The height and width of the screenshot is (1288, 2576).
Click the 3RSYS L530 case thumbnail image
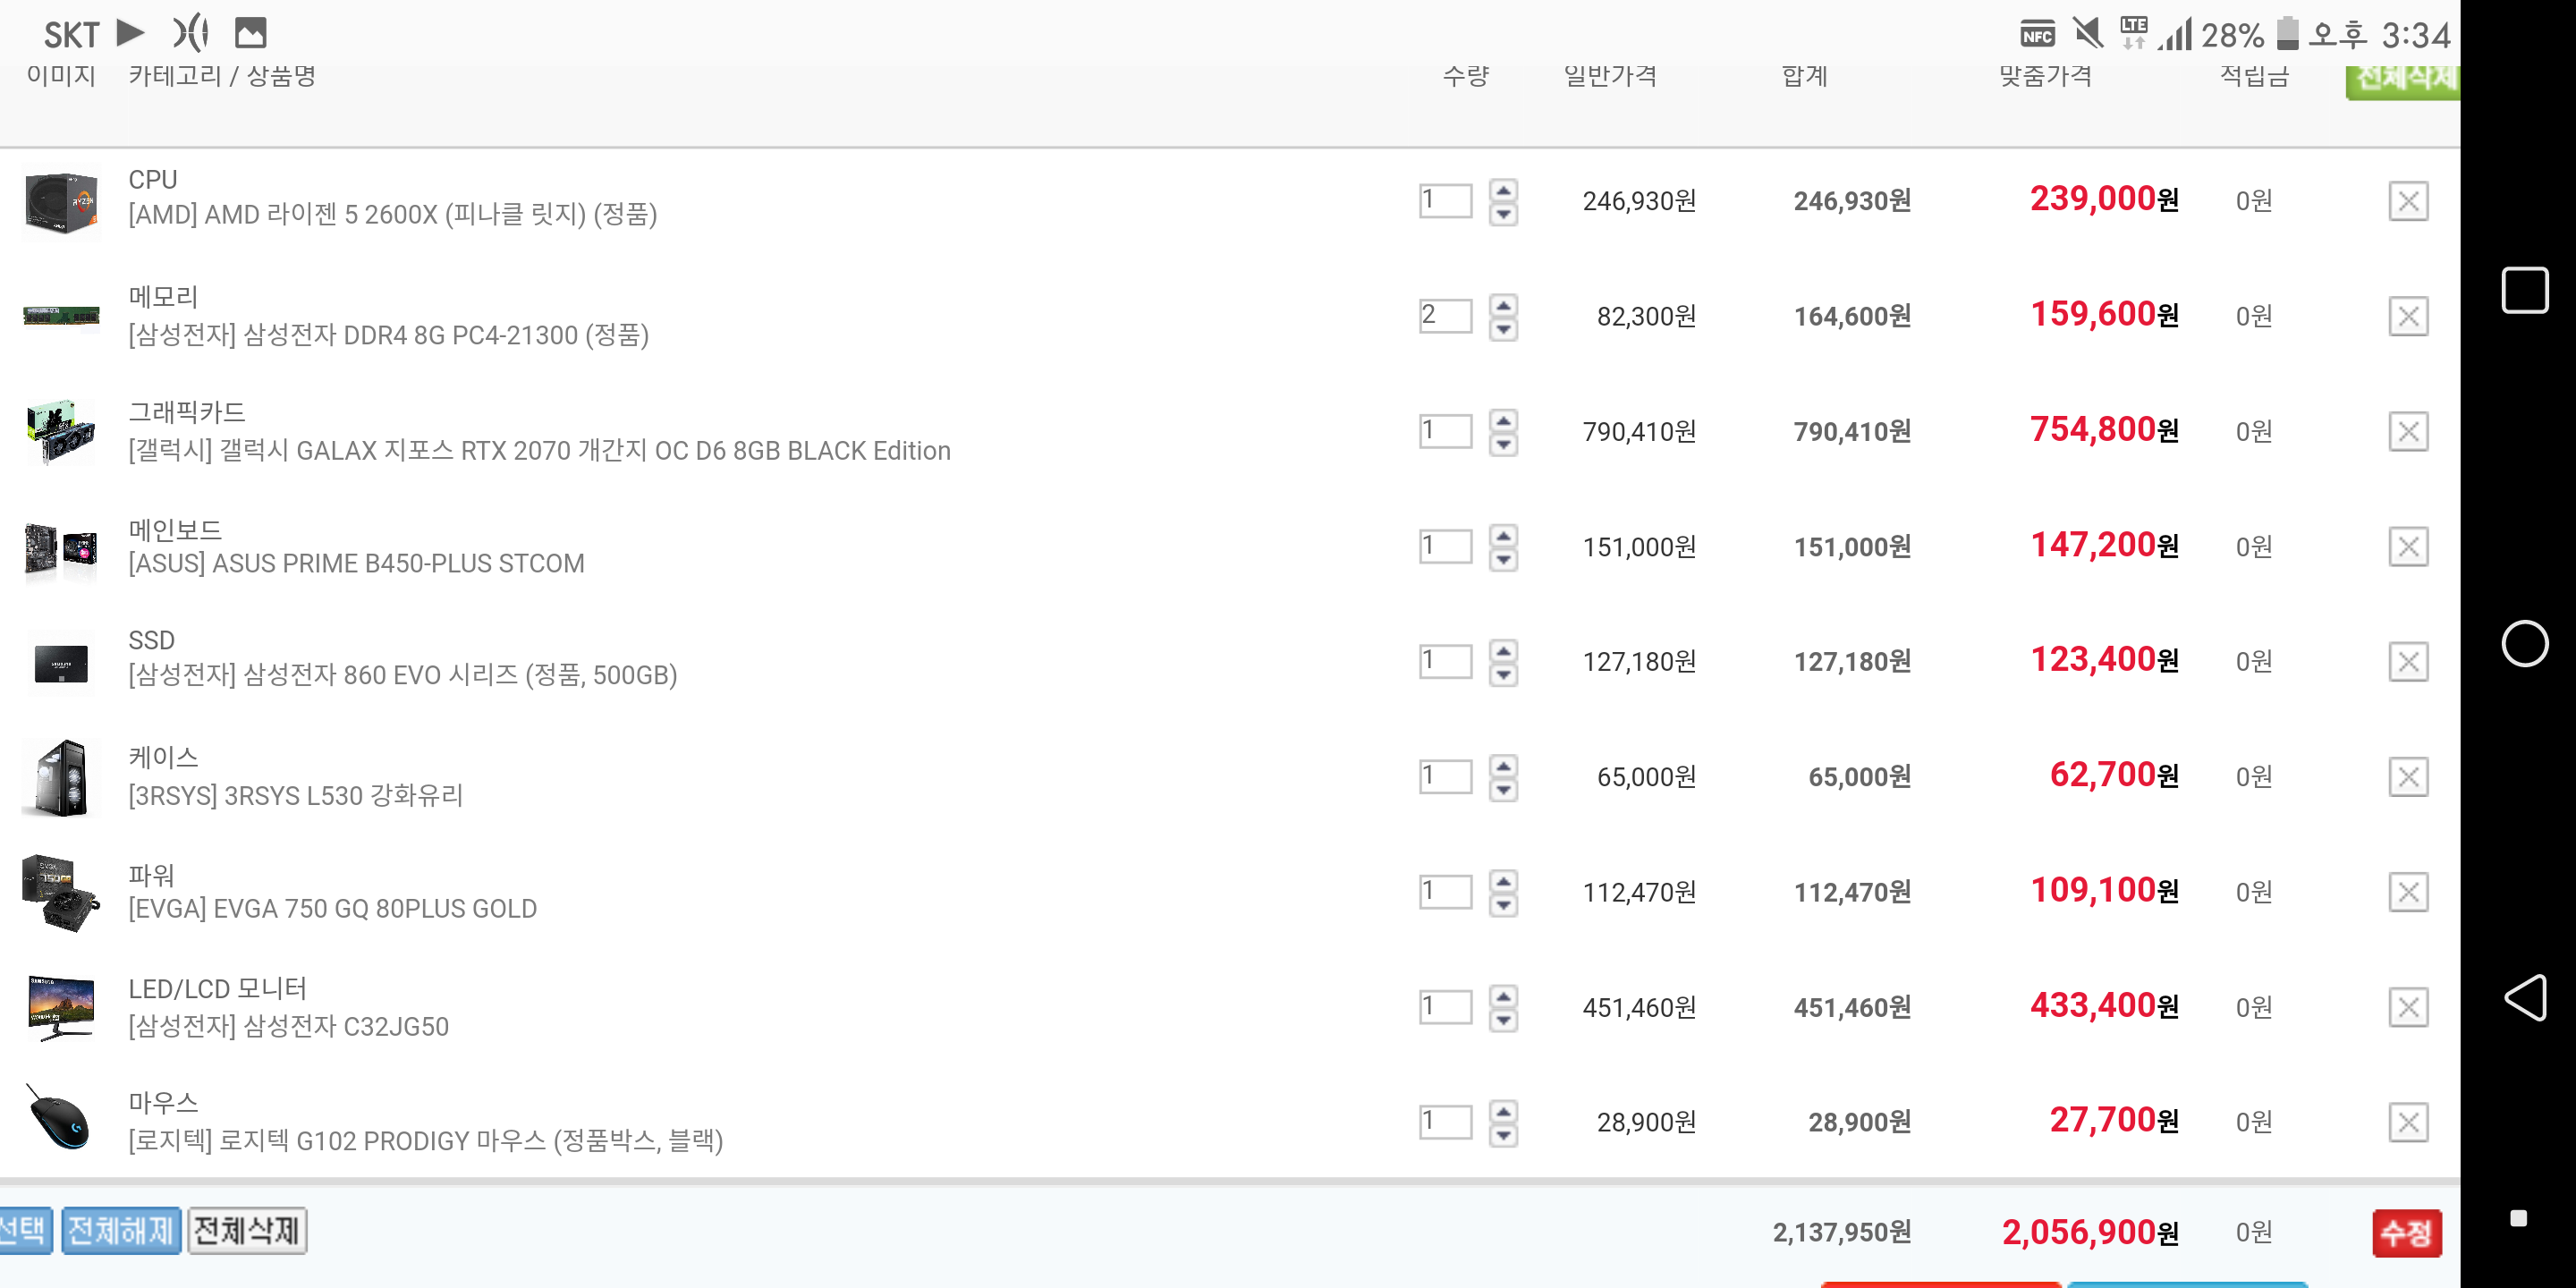click(x=61, y=777)
